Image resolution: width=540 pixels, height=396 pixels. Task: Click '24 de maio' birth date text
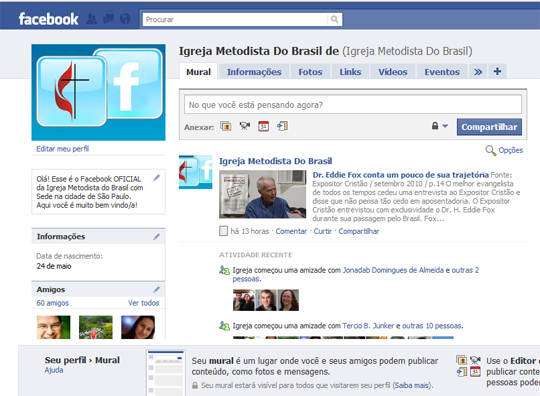pos(54,266)
